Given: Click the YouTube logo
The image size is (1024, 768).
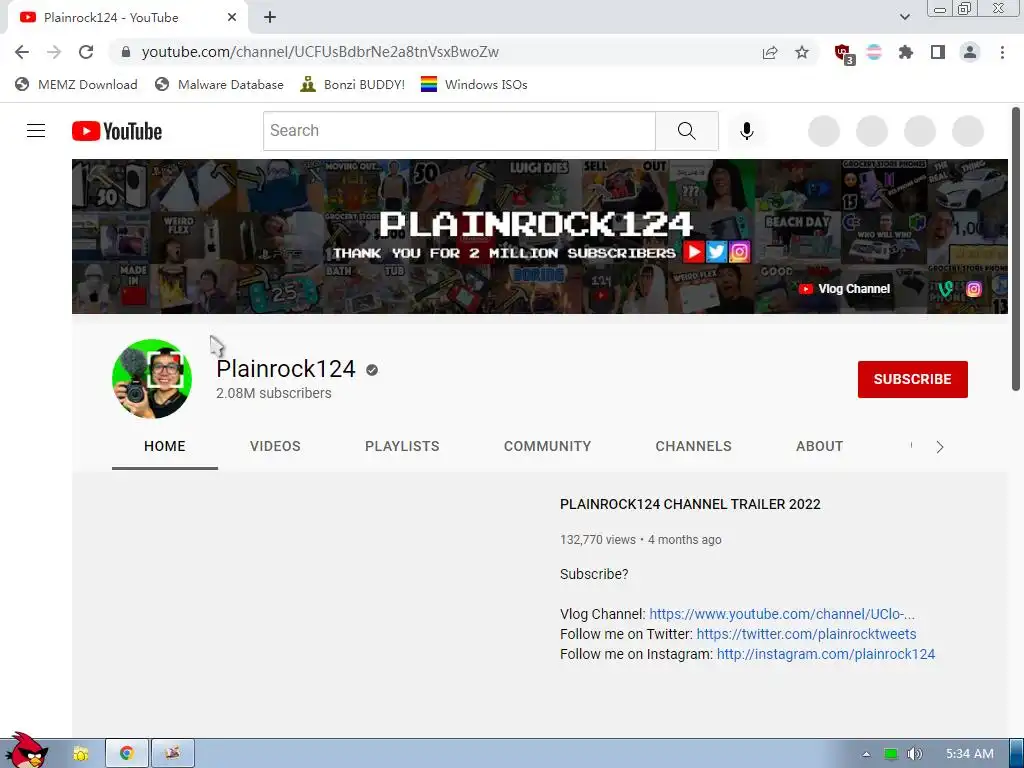Looking at the screenshot, I should pos(117,131).
